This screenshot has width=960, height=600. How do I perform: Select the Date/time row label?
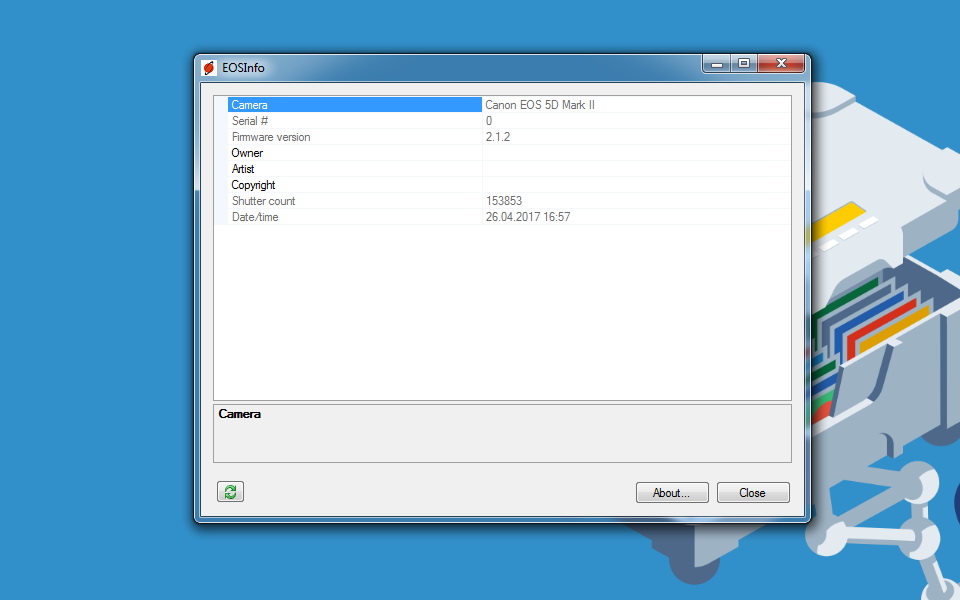coord(255,217)
